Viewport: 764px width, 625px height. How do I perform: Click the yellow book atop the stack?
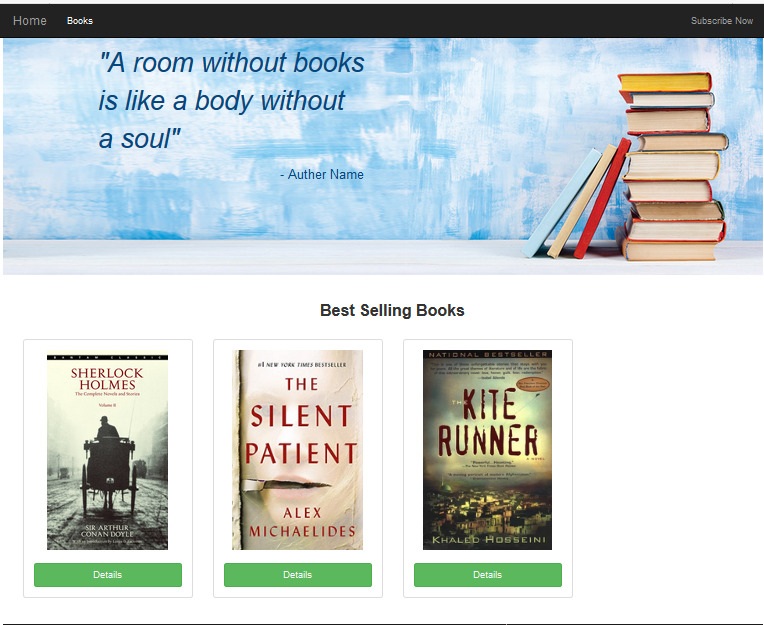[x=665, y=82]
